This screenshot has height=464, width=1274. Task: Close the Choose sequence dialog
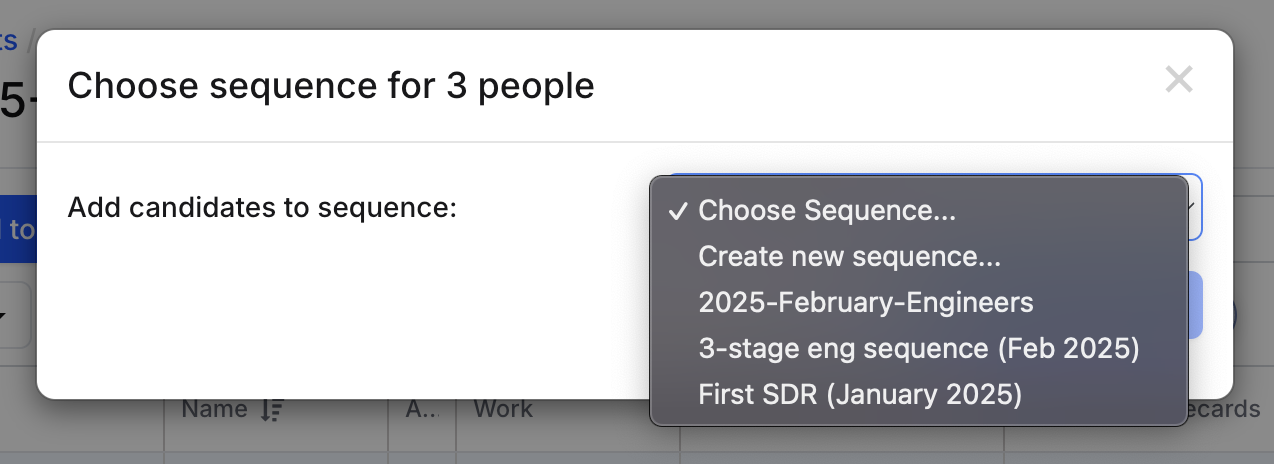click(x=1179, y=80)
